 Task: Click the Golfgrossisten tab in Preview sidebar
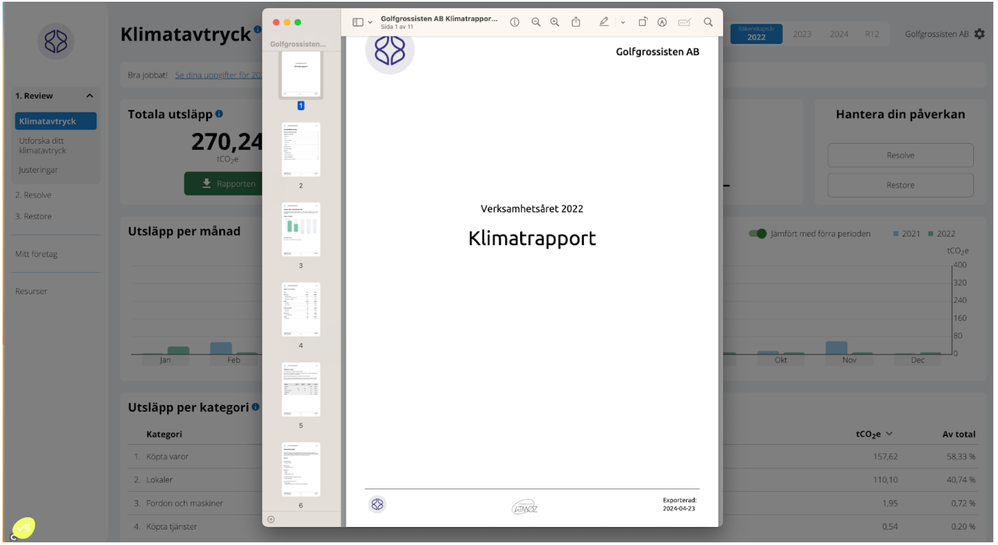click(297, 44)
